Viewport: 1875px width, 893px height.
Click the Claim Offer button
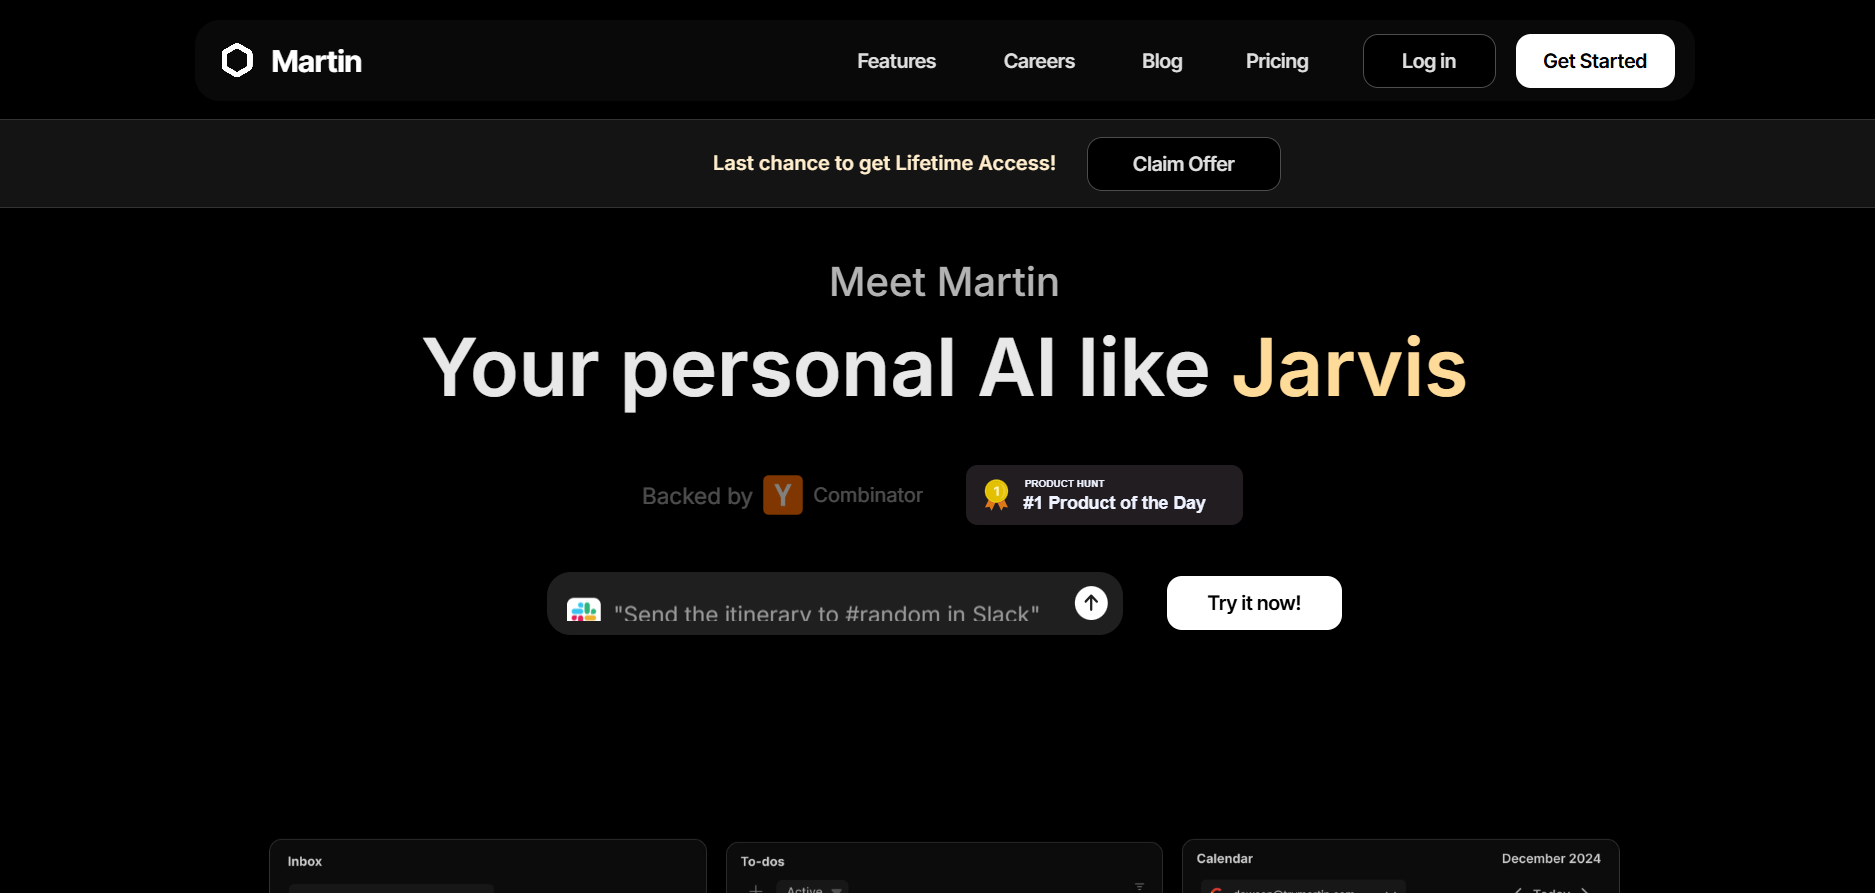tap(1183, 164)
